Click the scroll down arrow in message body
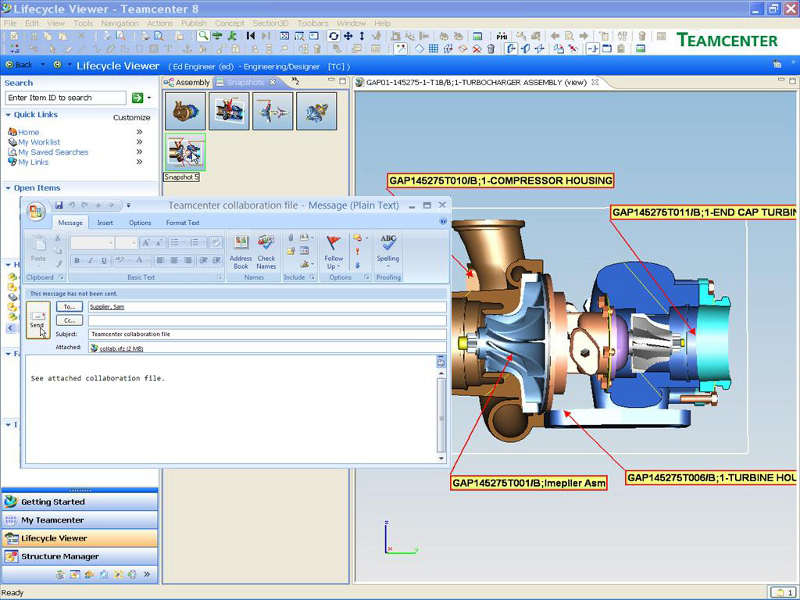800x600 pixels. coord(441,458)
